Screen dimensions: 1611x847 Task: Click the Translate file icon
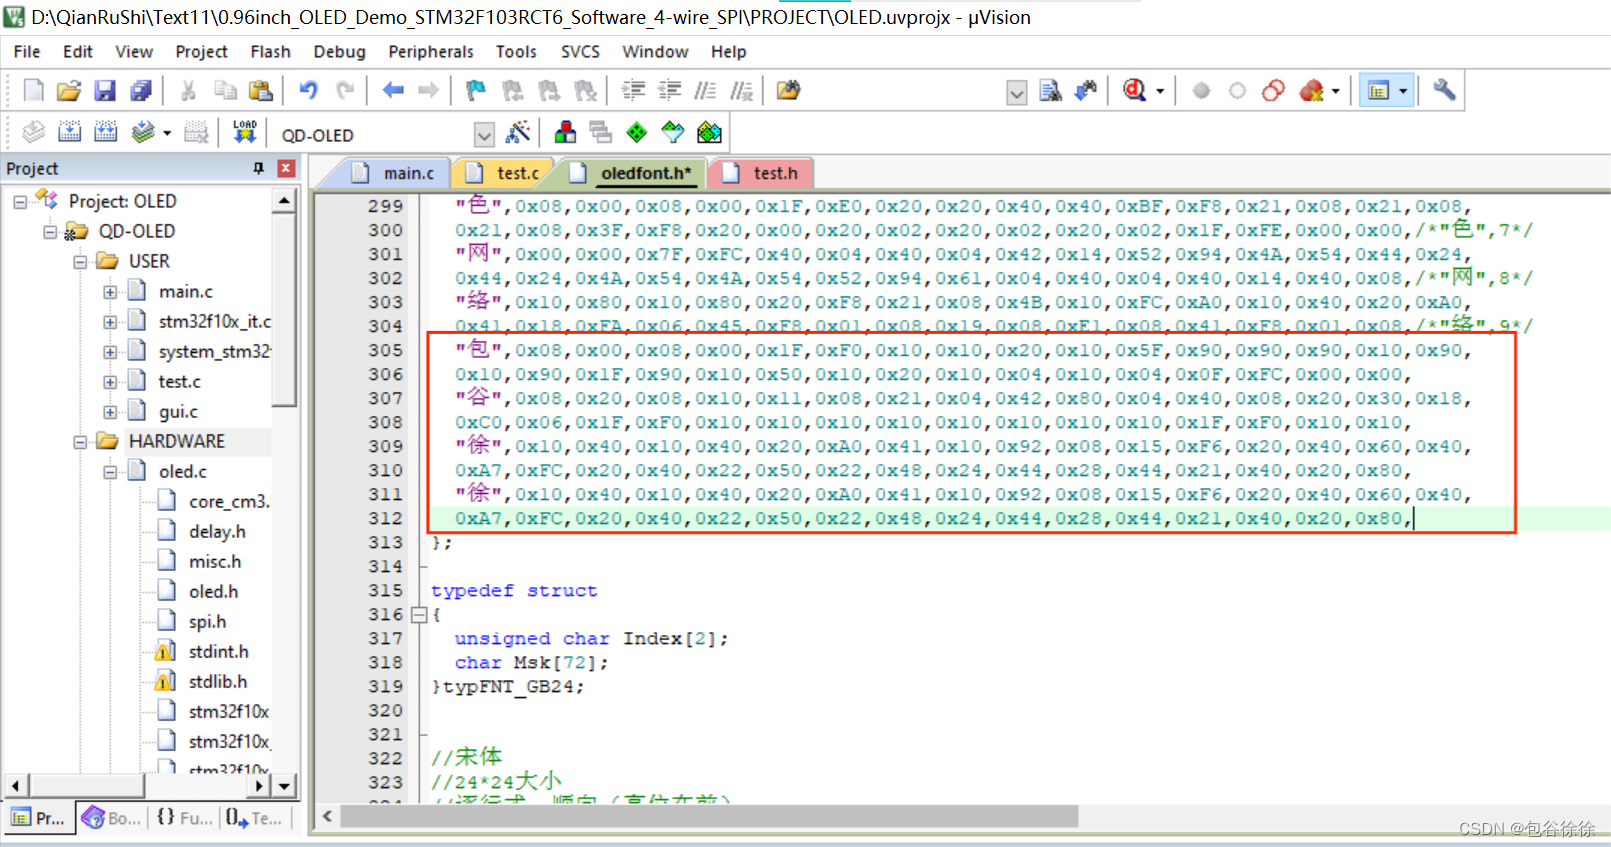33,132
